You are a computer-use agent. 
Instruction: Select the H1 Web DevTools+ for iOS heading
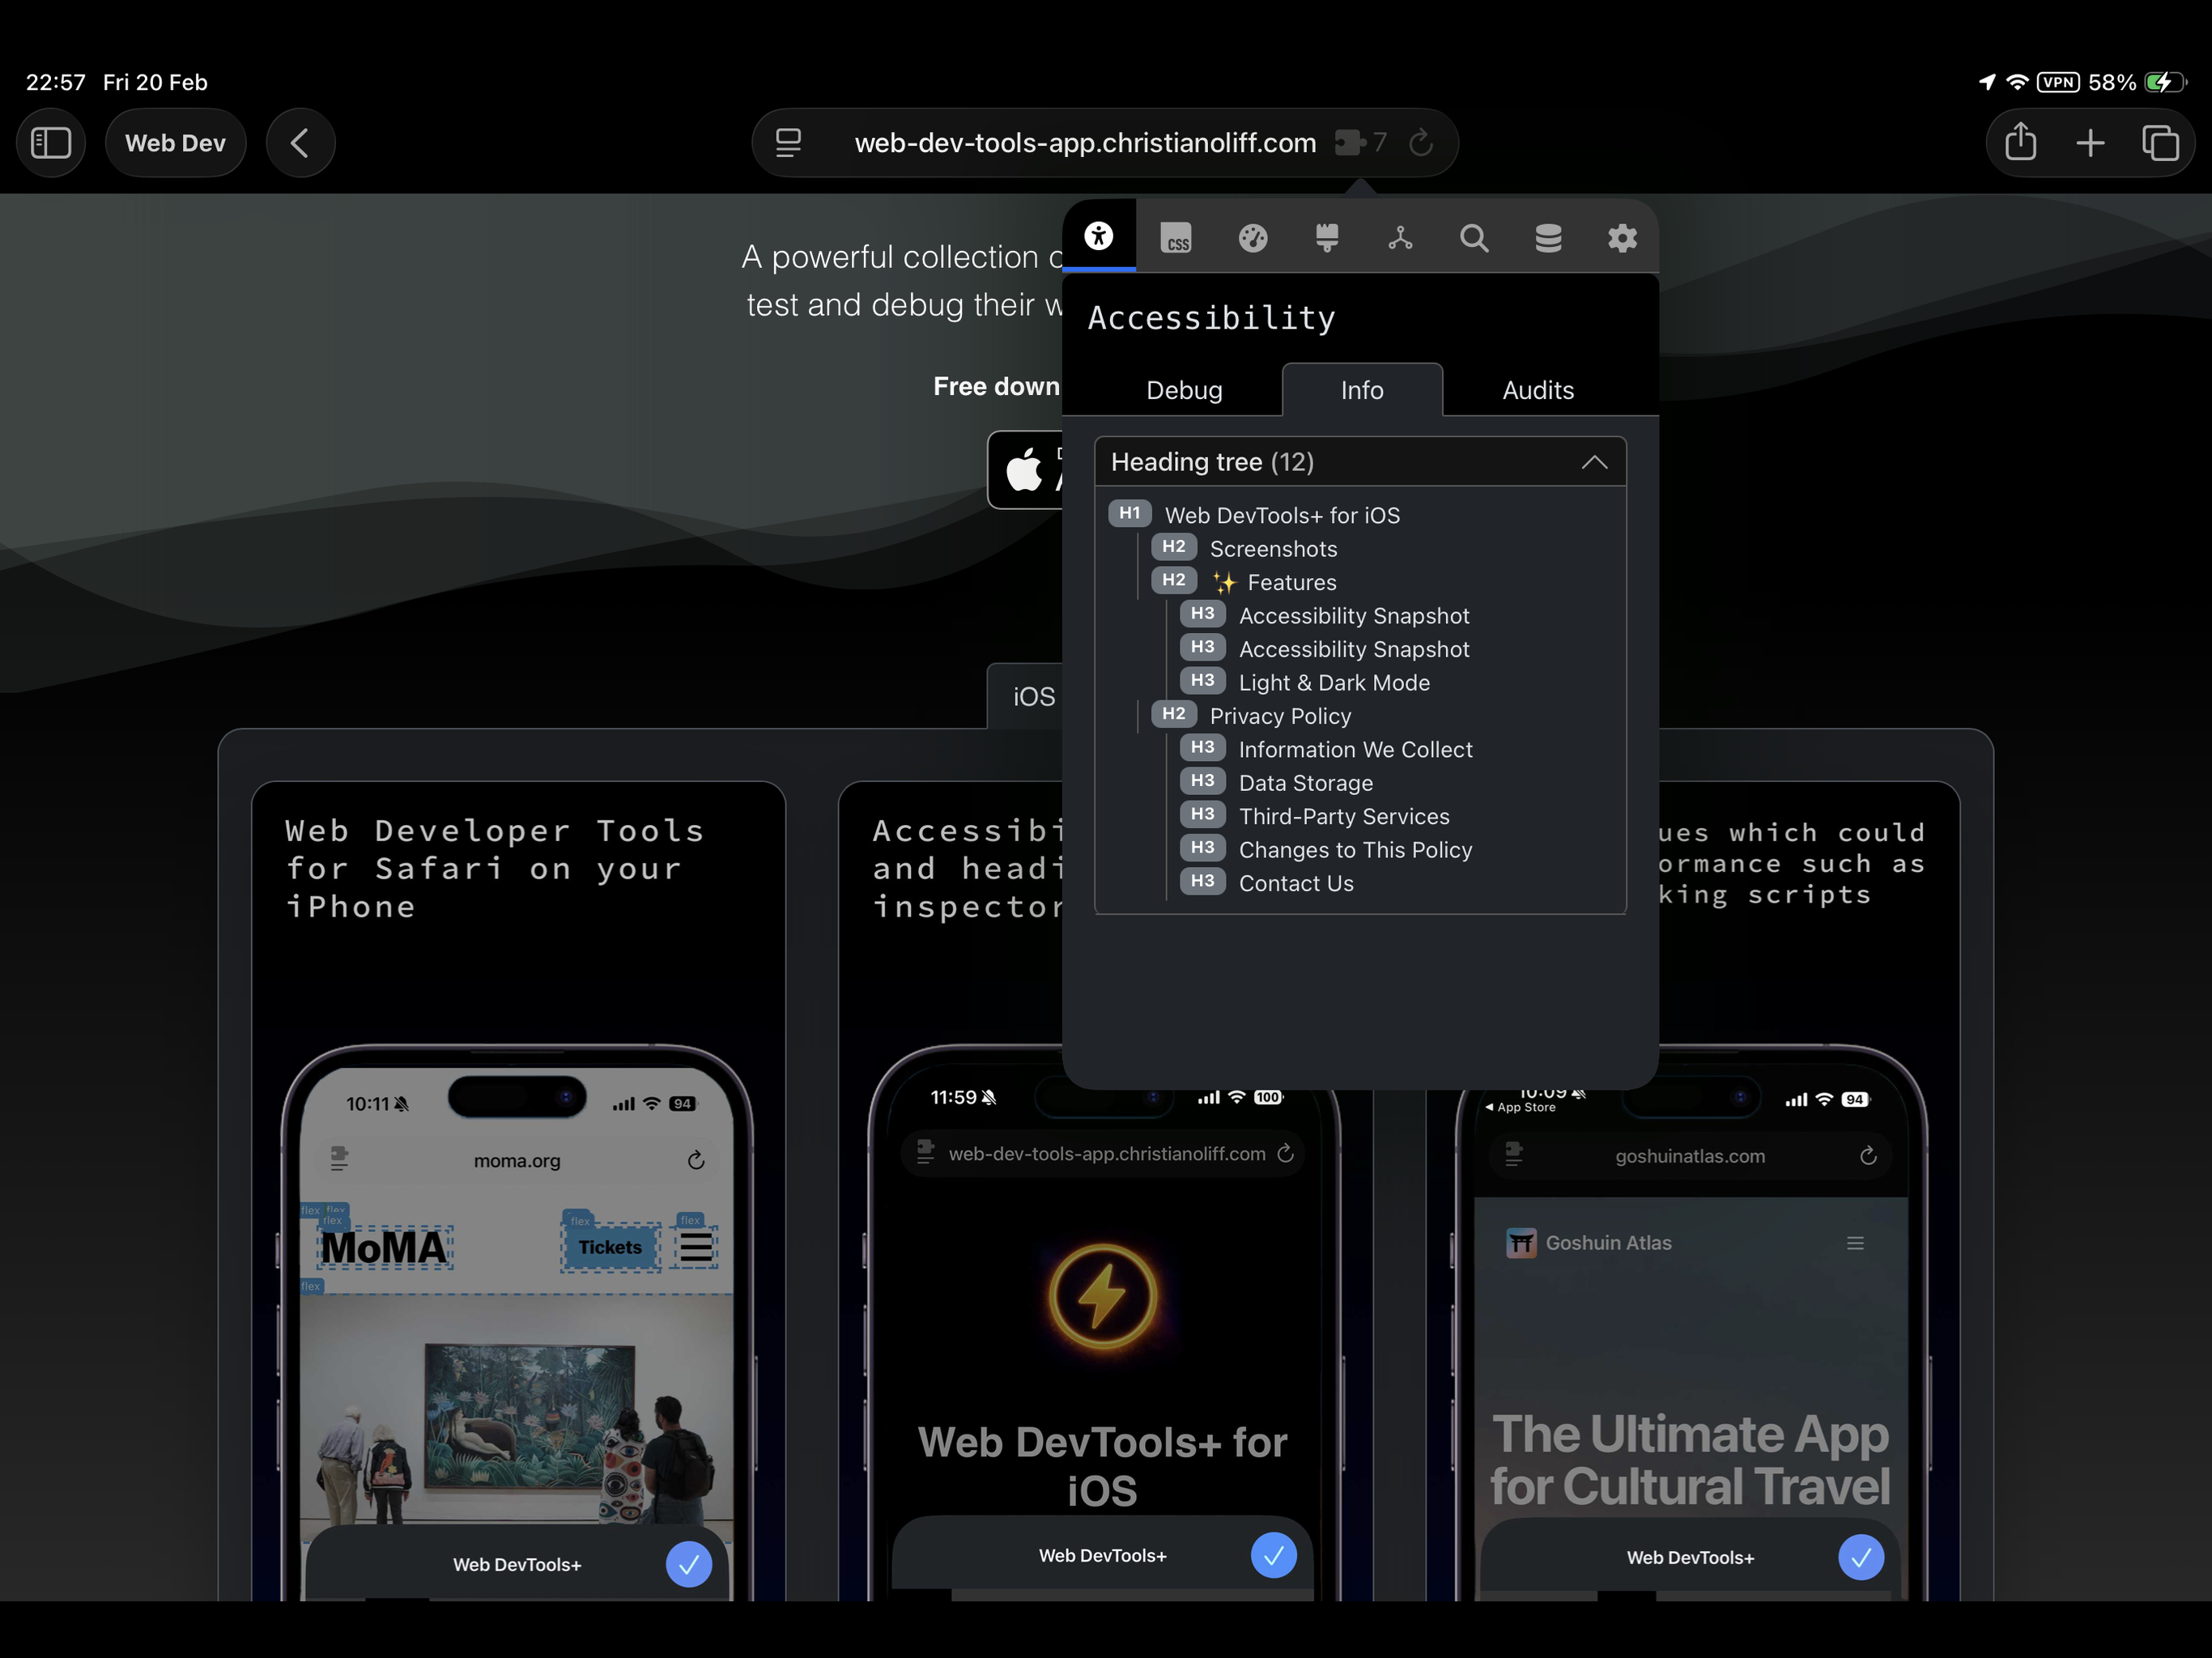pyautogui.click(x=1254, y=515)
